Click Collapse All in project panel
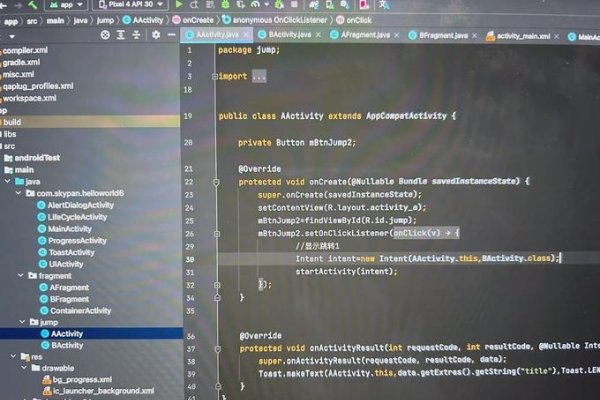The image size is (600, 400). tap(136, 35)
